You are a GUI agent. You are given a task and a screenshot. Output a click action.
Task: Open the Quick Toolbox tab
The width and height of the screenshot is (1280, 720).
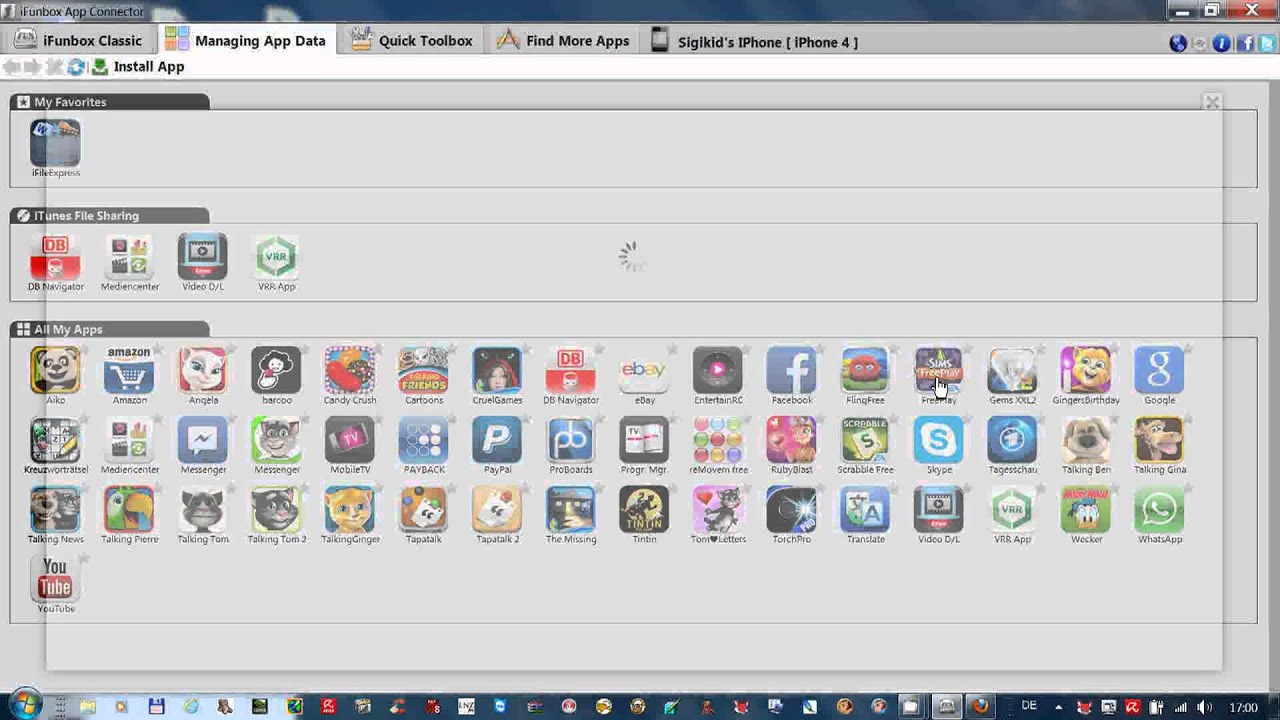coord(411,41)
